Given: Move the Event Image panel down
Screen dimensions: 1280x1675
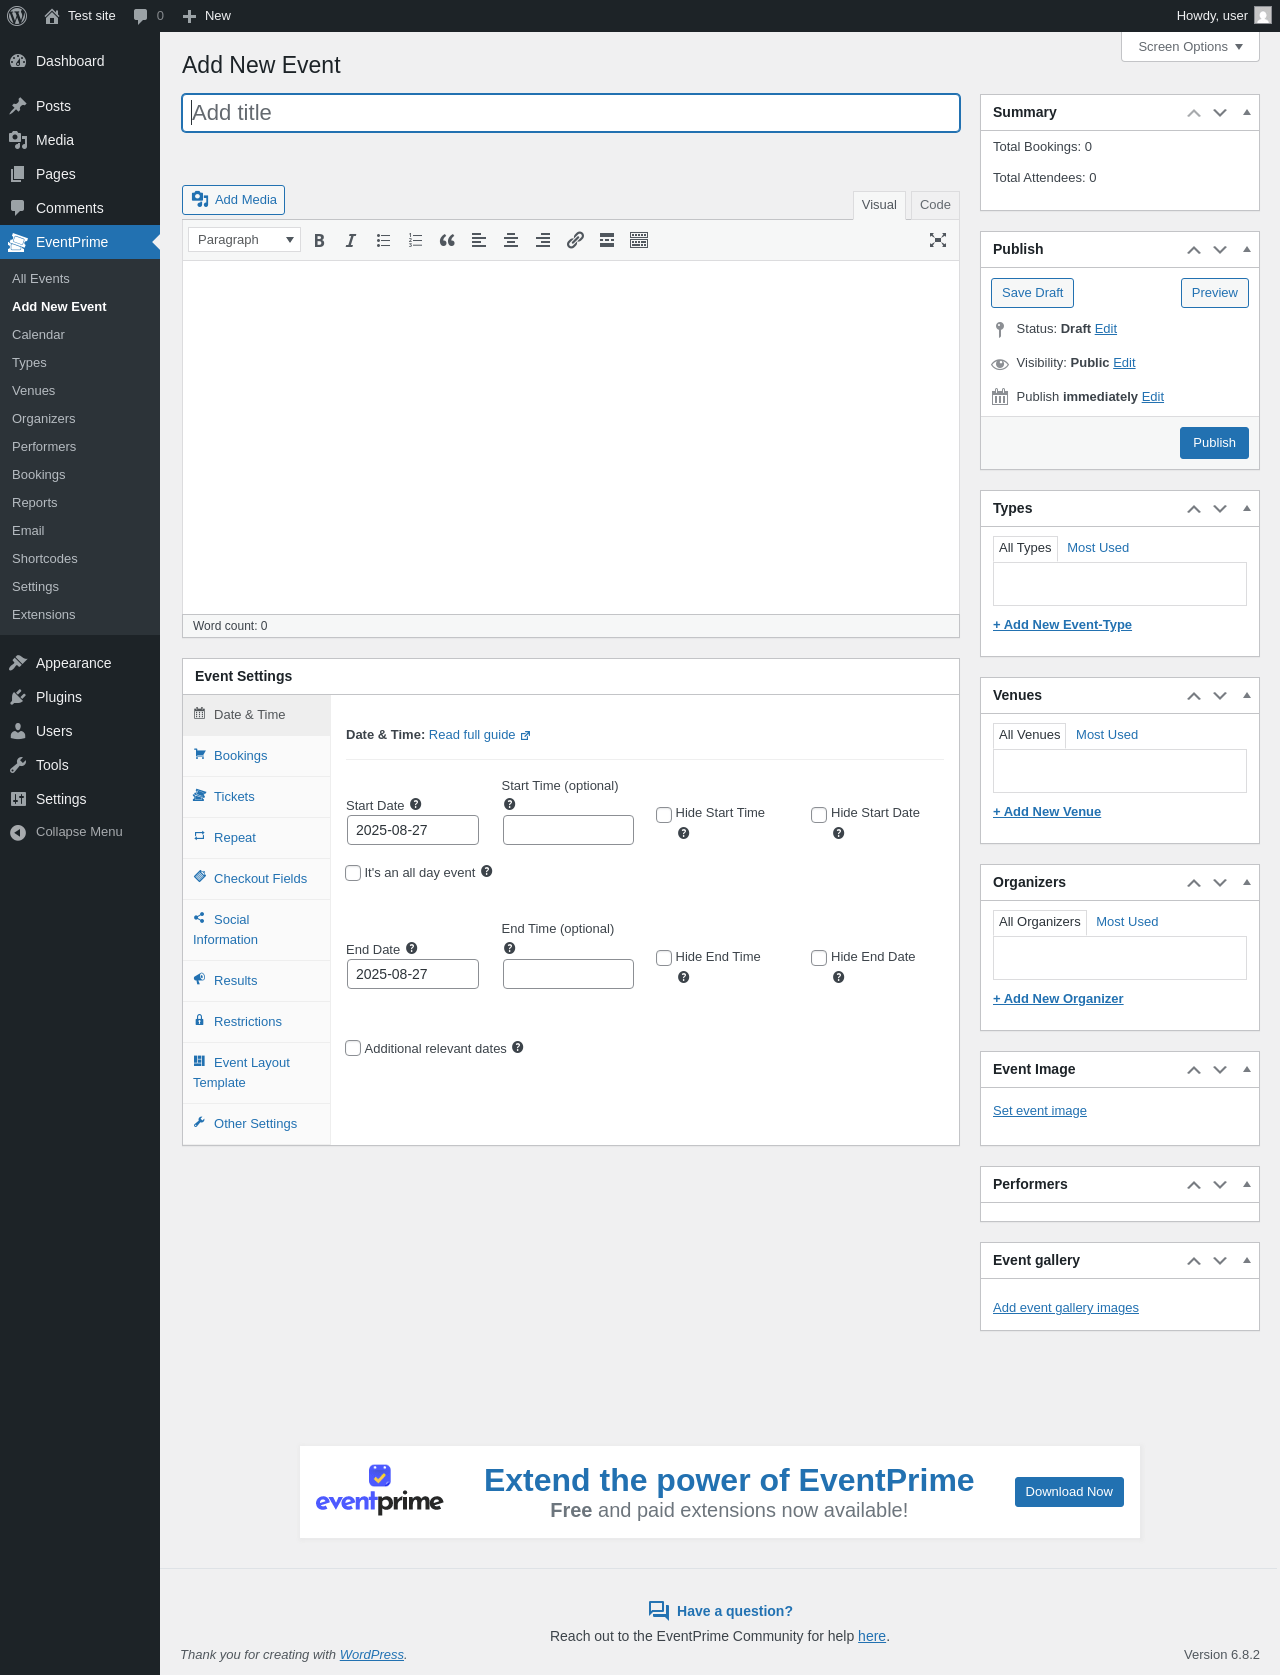Looking at the screenshot, I should [x=1220, y=1069].
